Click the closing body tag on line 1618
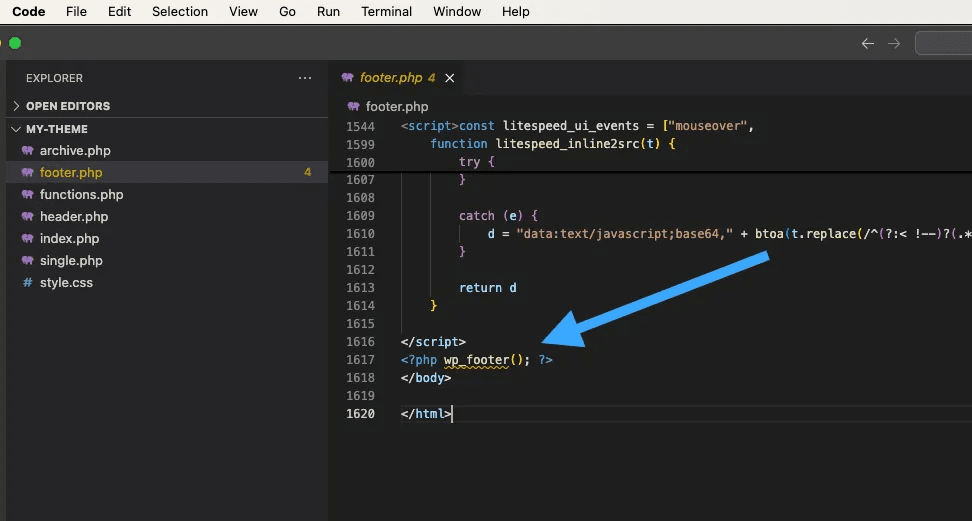Image resolution: width=972 pixels, height=521 pixels. click(426, 378)
